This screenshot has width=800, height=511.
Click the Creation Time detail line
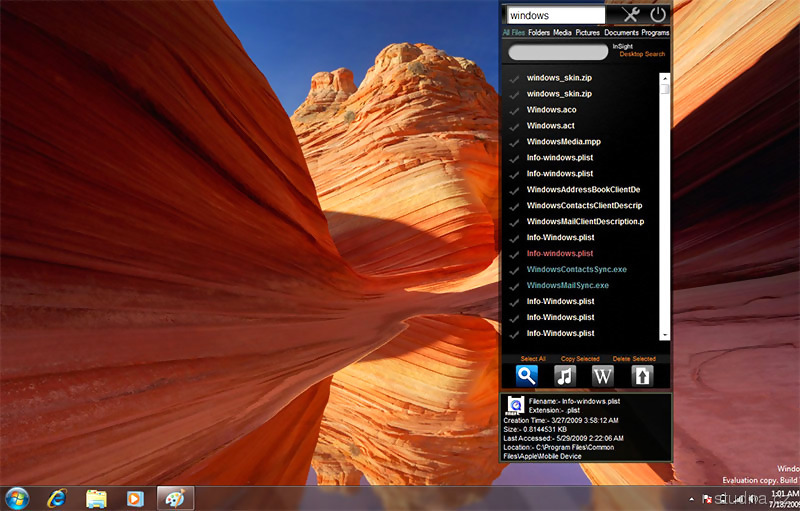click(561, 421)
